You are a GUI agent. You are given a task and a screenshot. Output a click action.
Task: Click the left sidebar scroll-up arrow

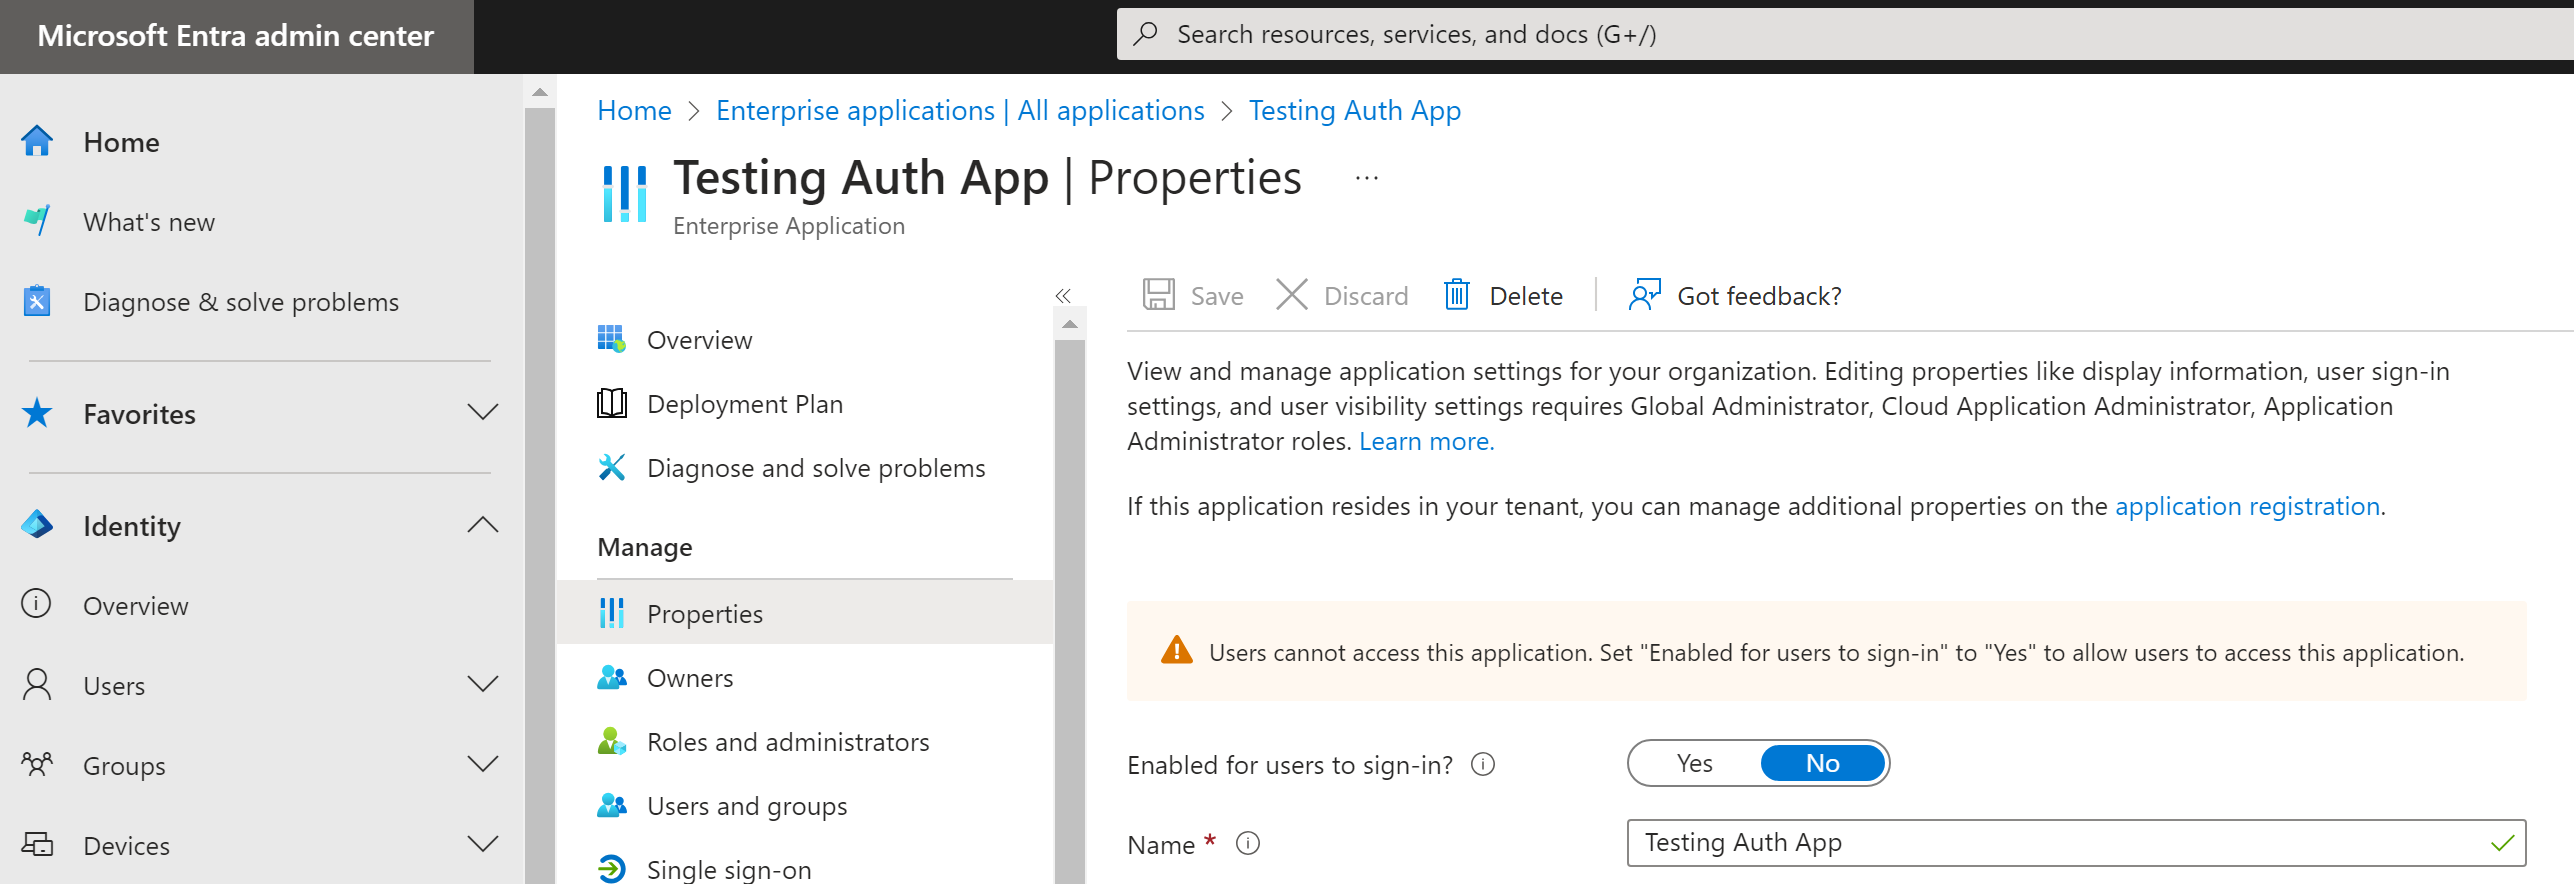[540, 92]
